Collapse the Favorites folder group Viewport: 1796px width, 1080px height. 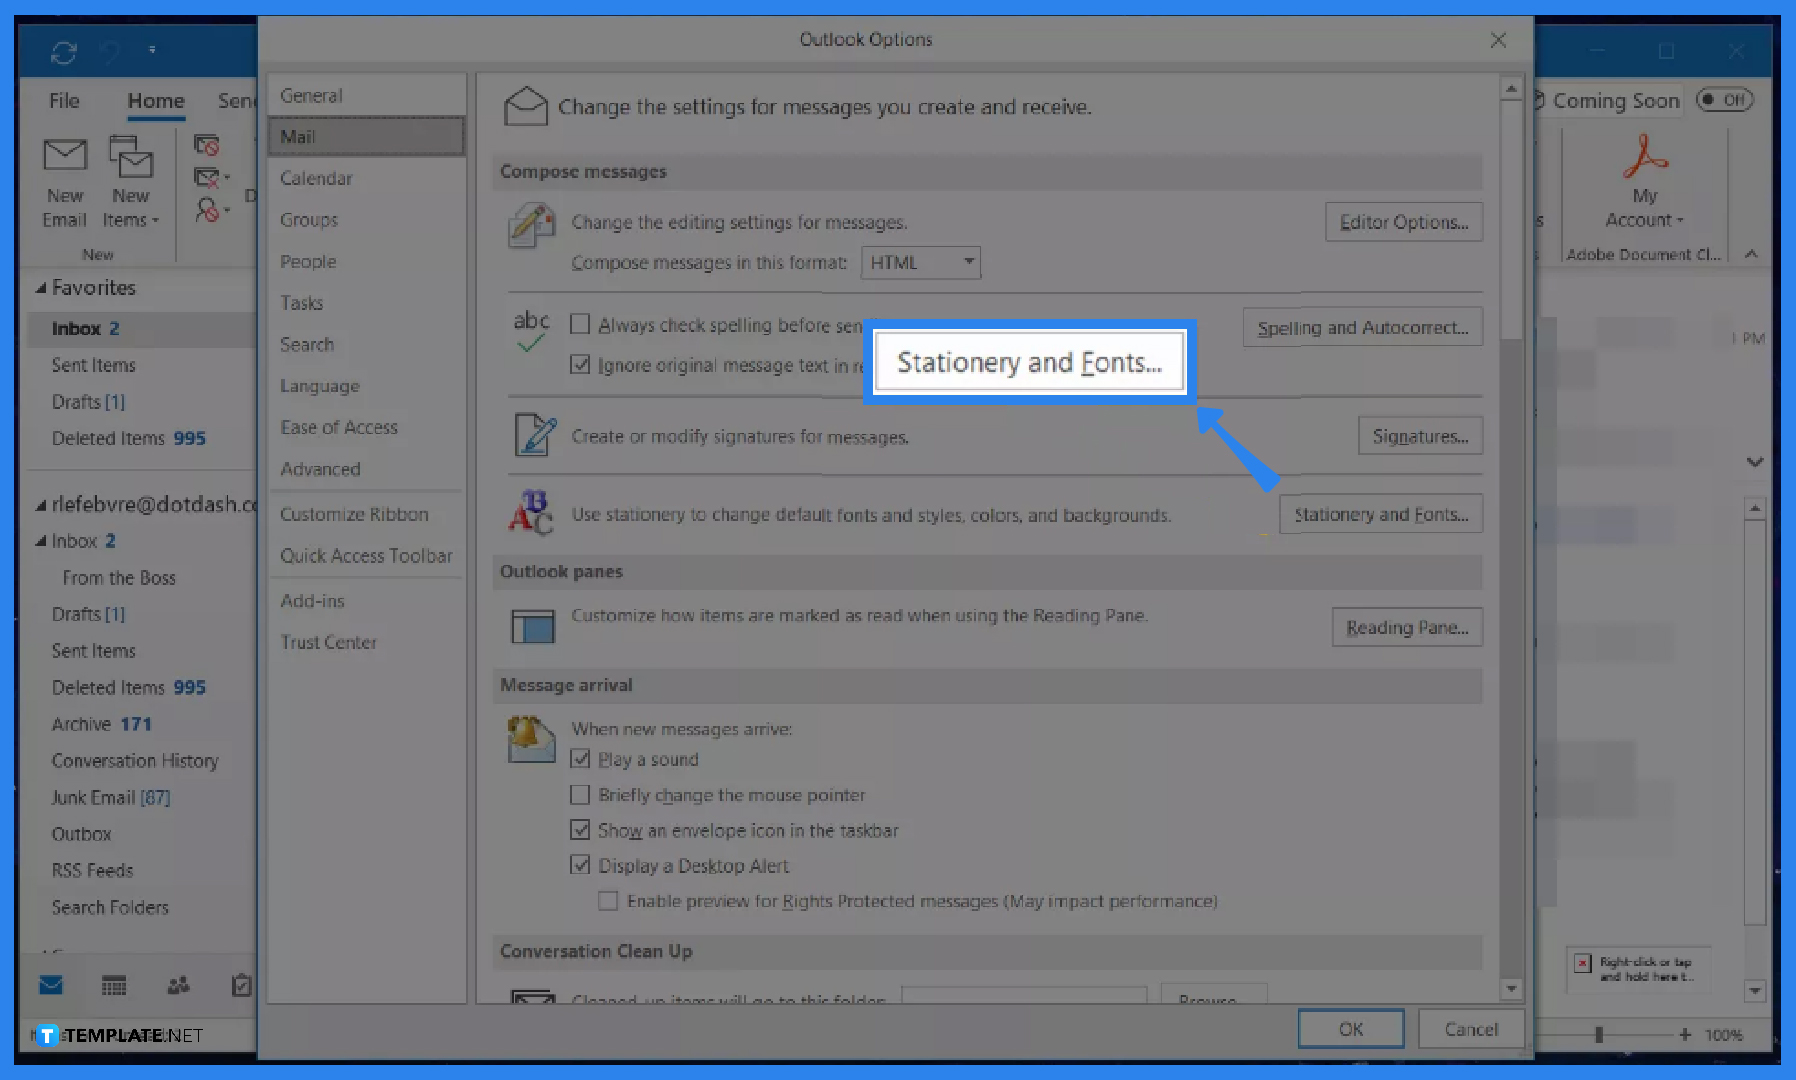pyautogui.click(x=39, y=287)
